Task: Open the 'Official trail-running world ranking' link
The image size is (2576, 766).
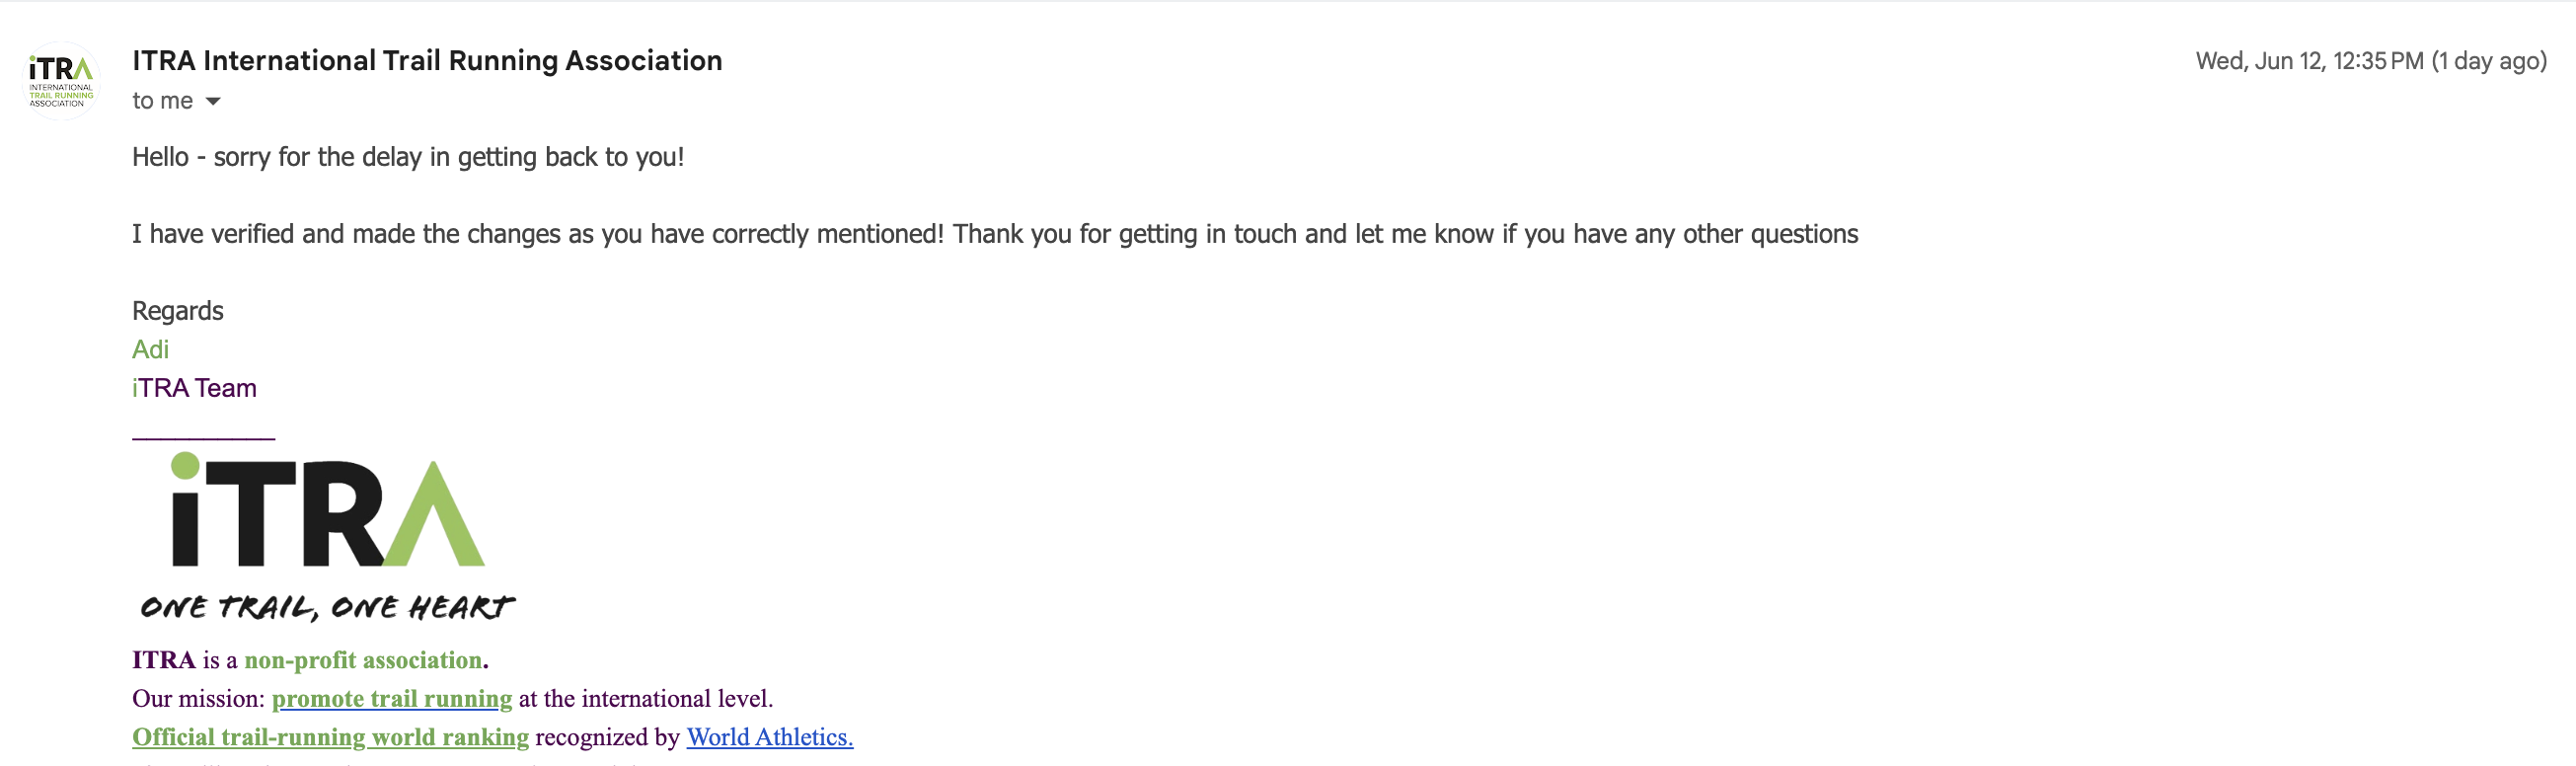Action: (x=330, y=737)
